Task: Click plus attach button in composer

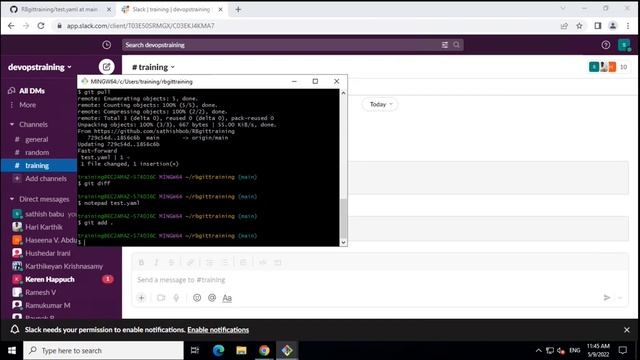Action: 142,298
